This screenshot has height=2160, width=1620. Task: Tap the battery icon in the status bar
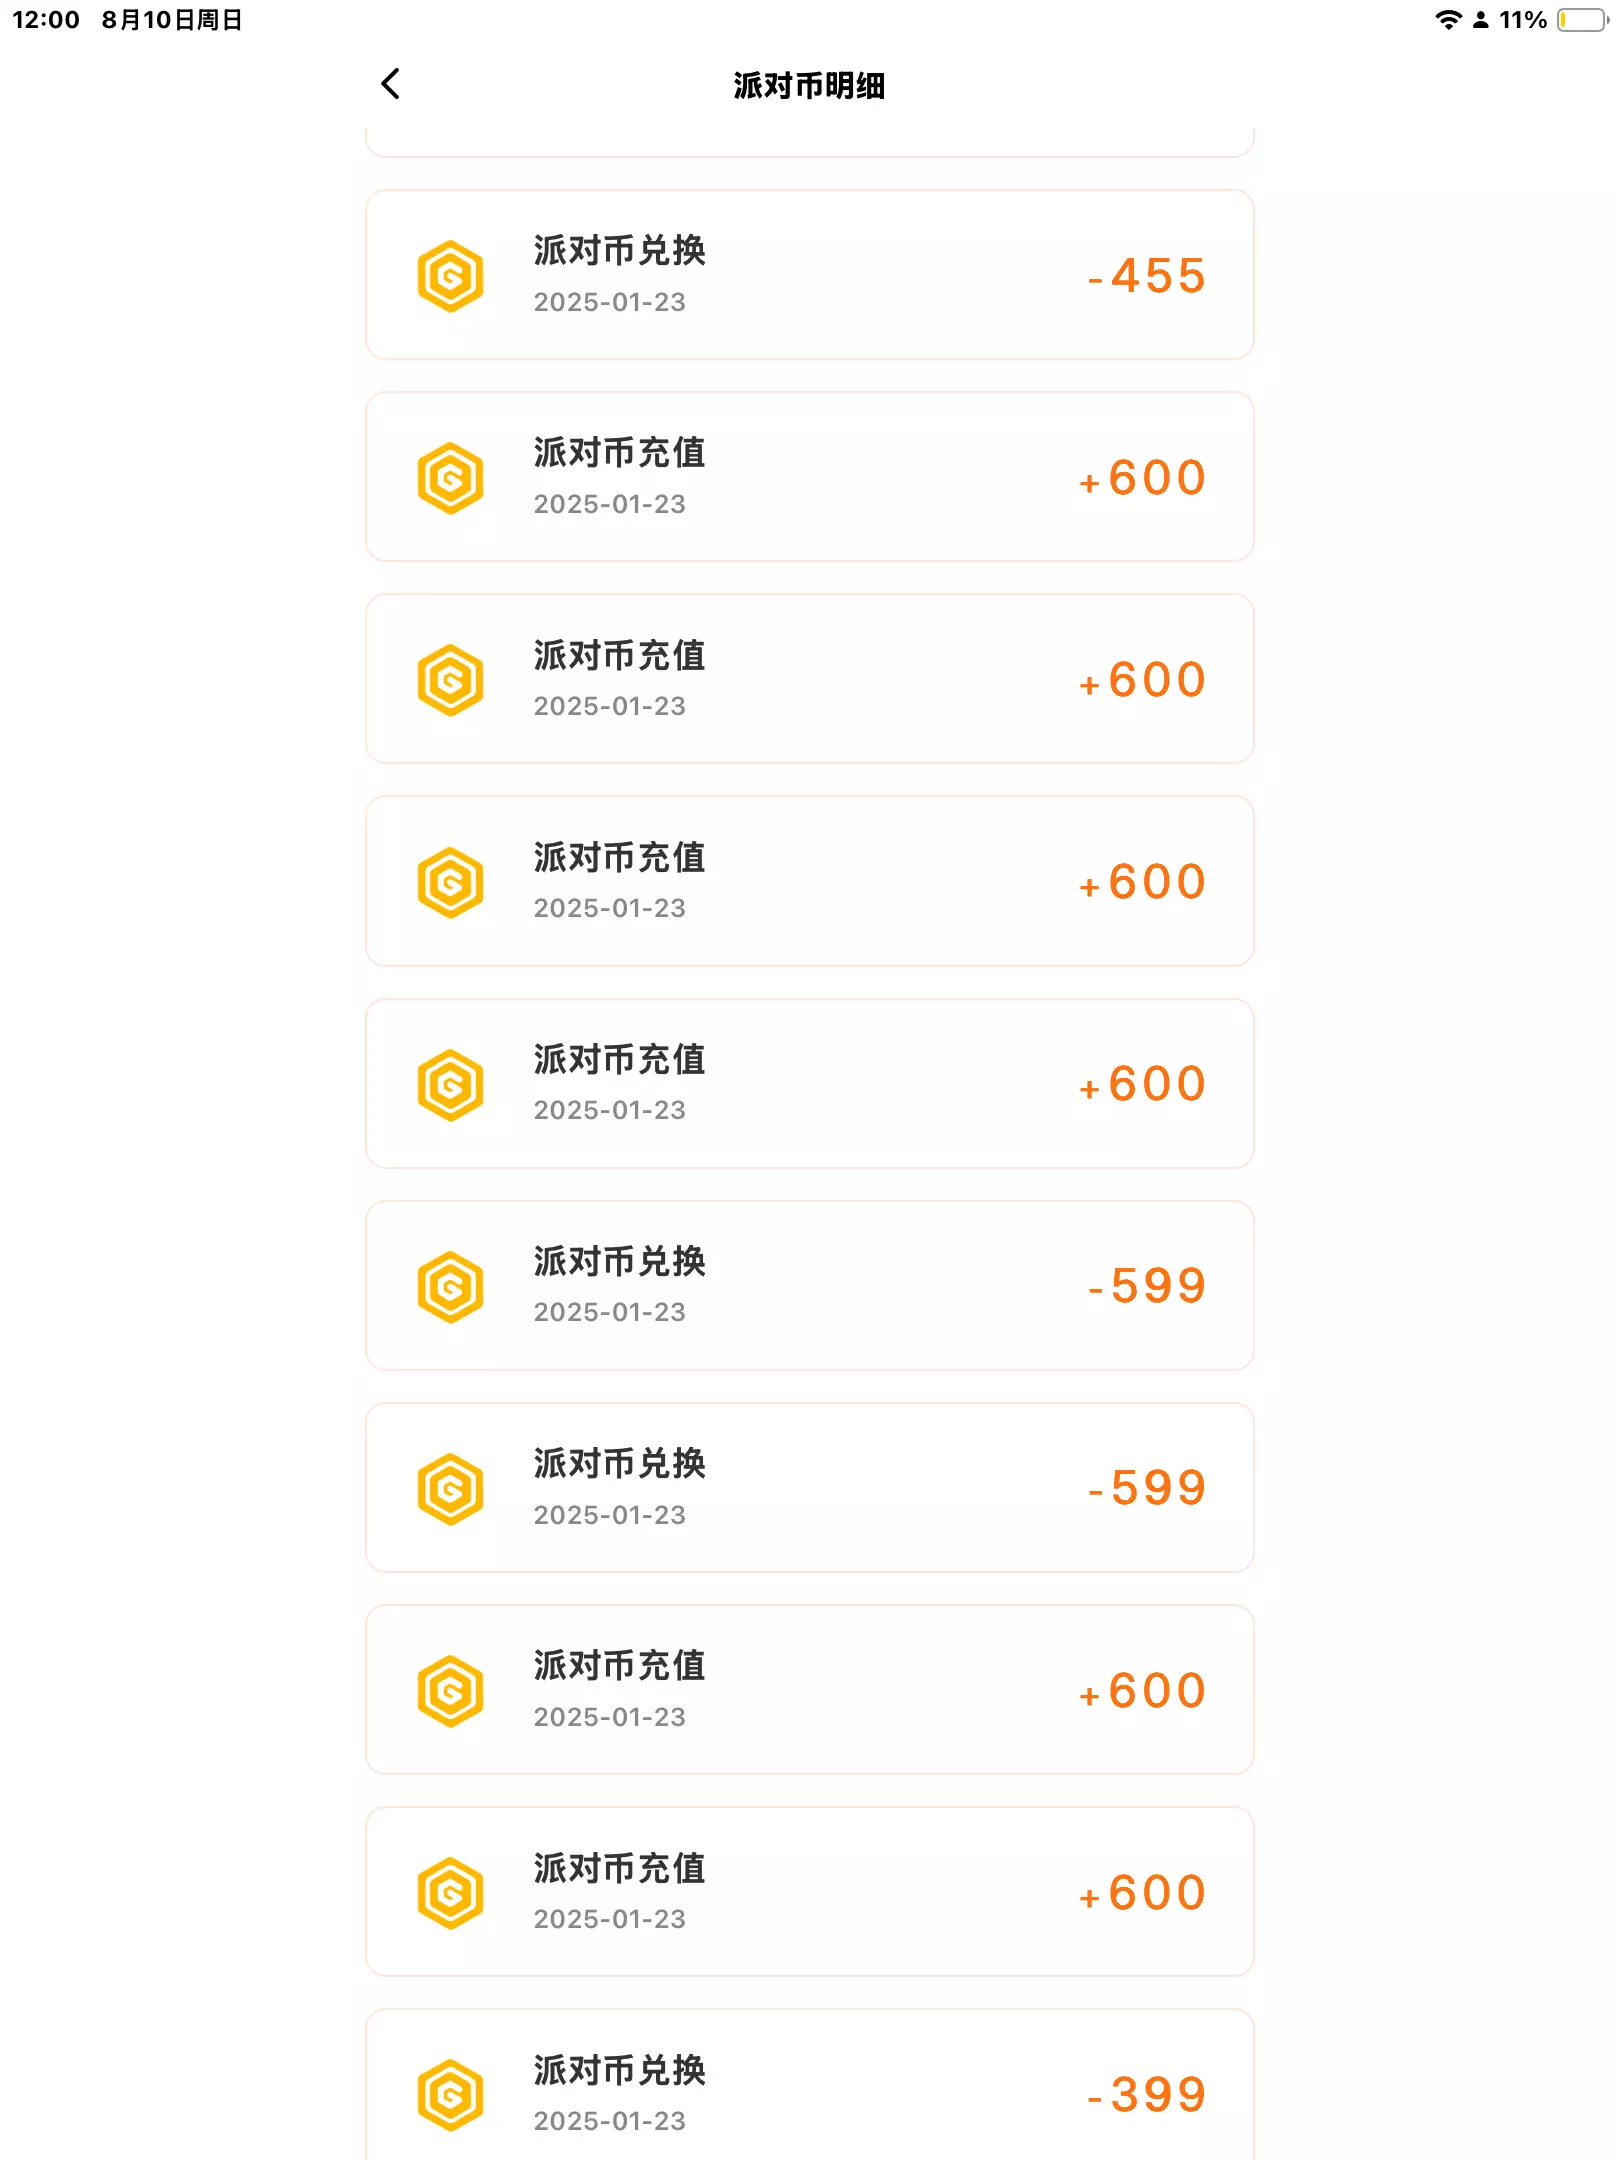click(x=1582, y=20)
